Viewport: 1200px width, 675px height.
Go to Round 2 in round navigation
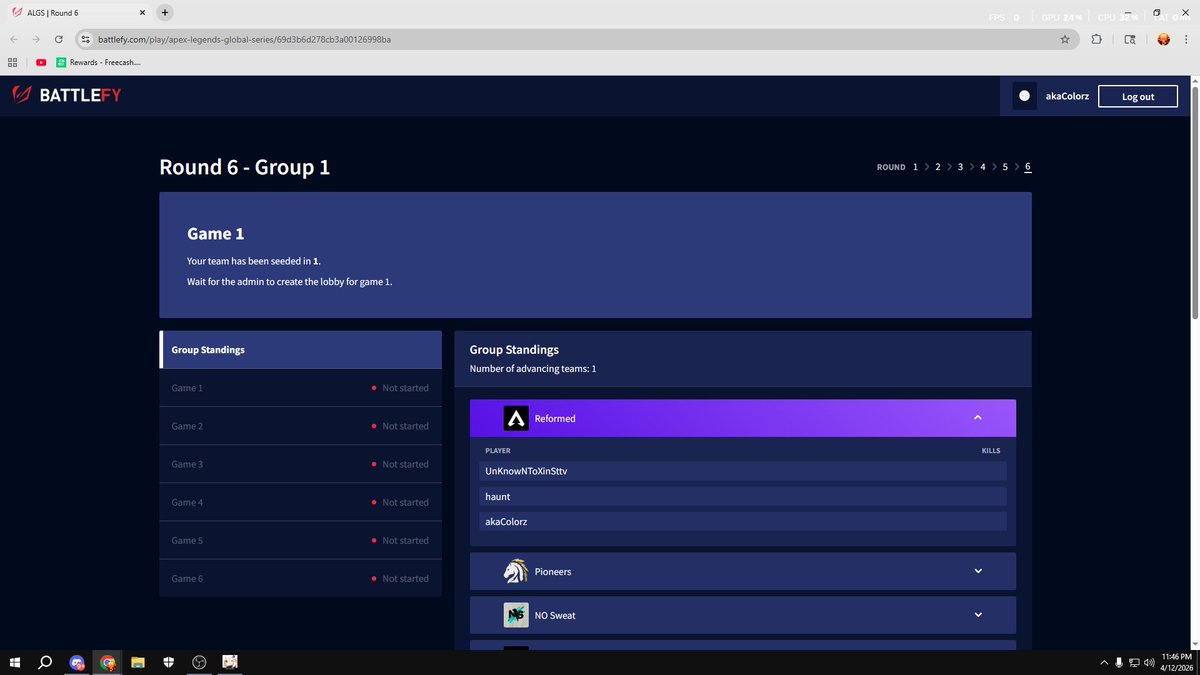click(x=937, y=167)
